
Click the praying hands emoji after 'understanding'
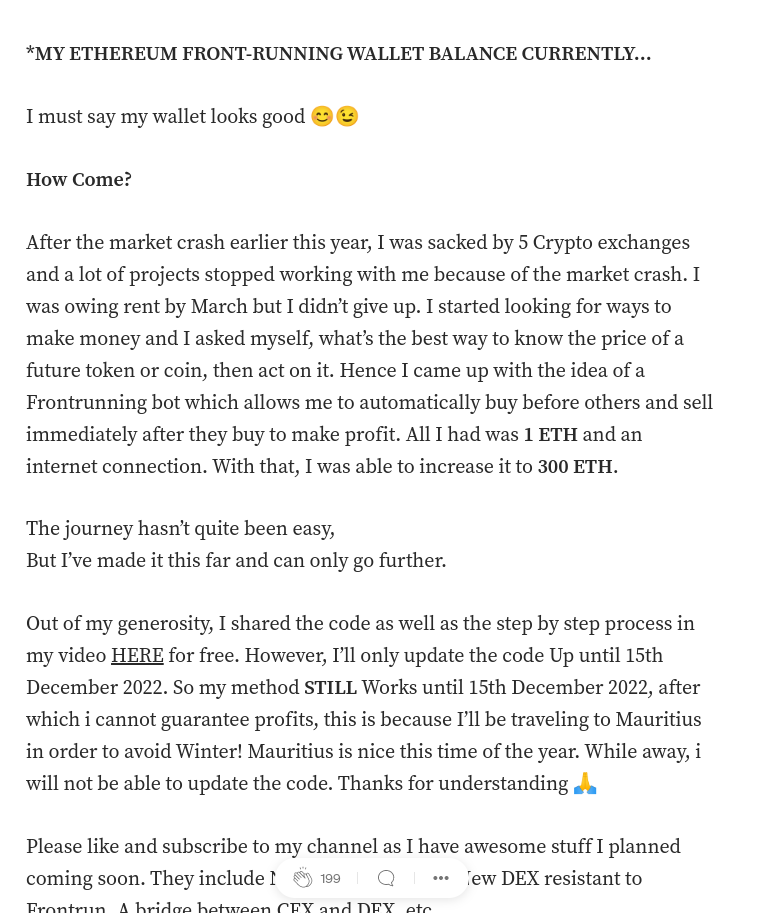pos(585,783)
